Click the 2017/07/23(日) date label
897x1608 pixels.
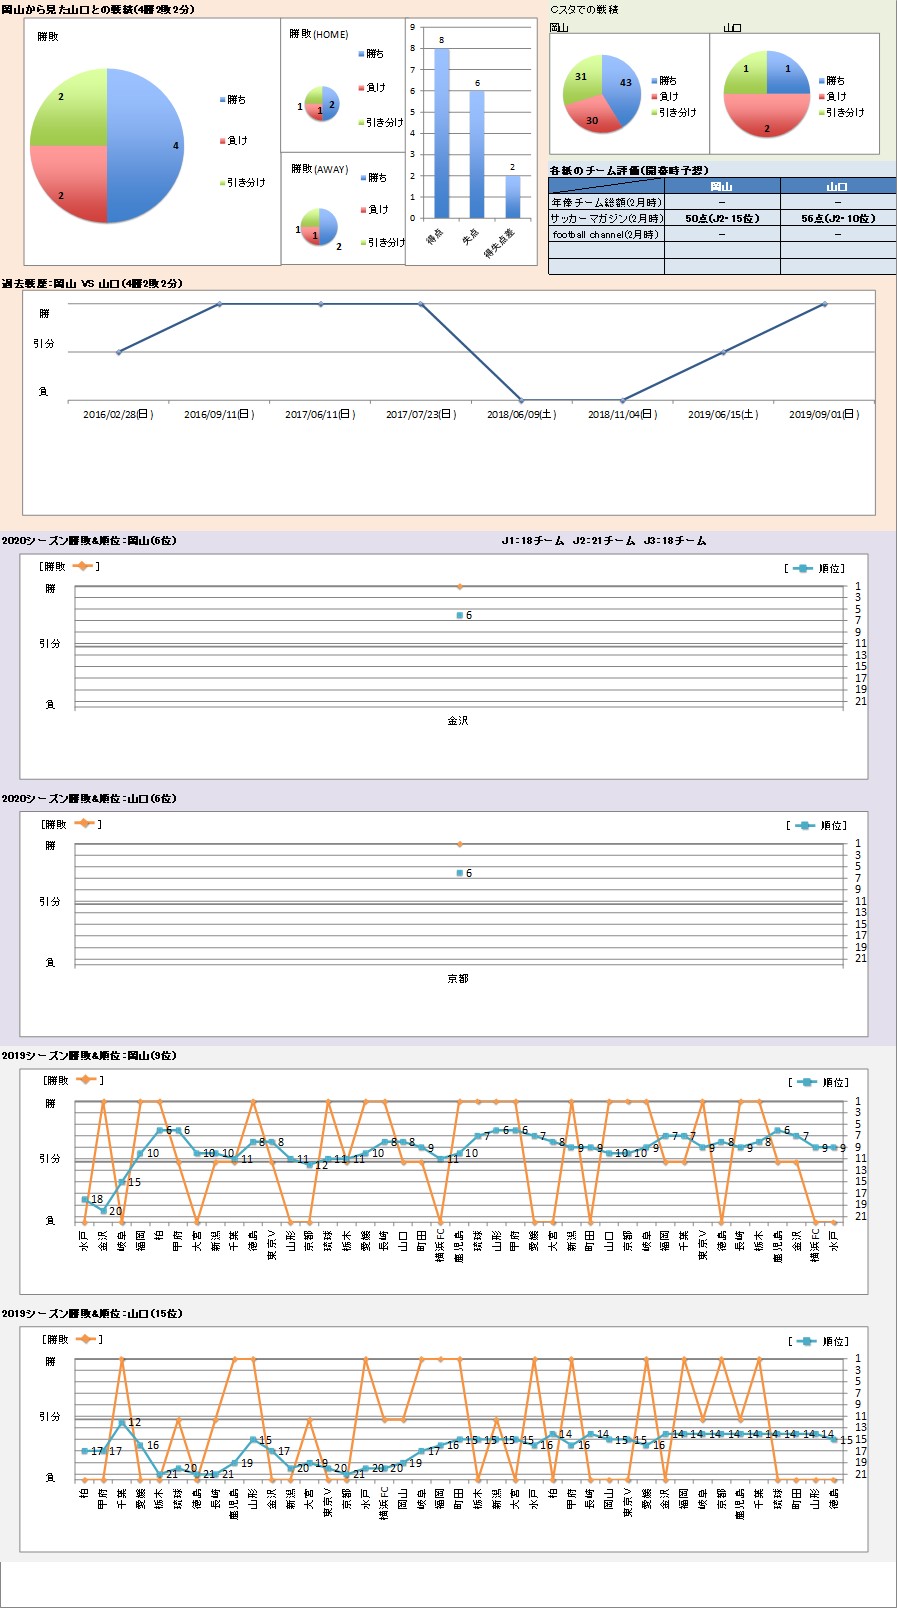421,414
